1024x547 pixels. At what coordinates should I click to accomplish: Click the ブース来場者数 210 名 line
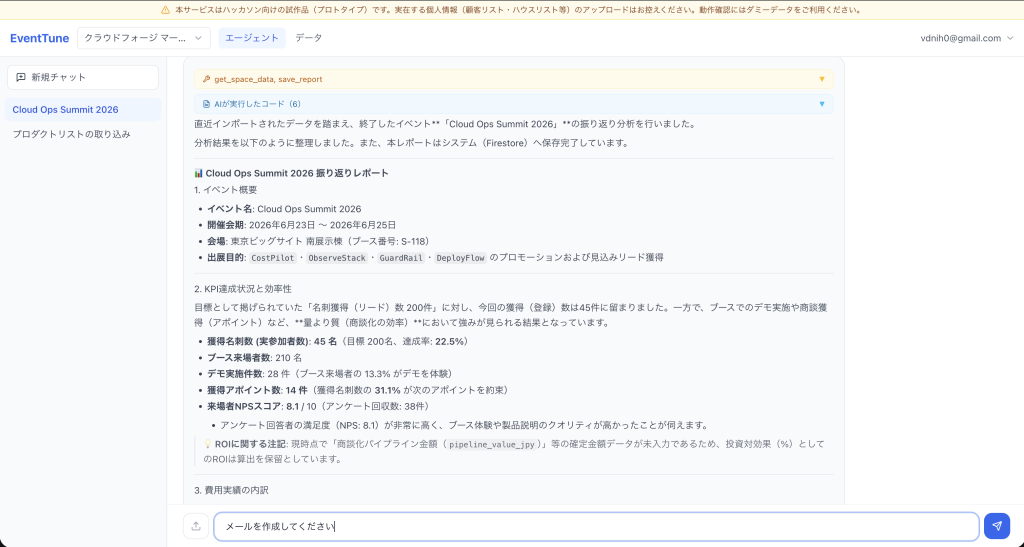254,358
